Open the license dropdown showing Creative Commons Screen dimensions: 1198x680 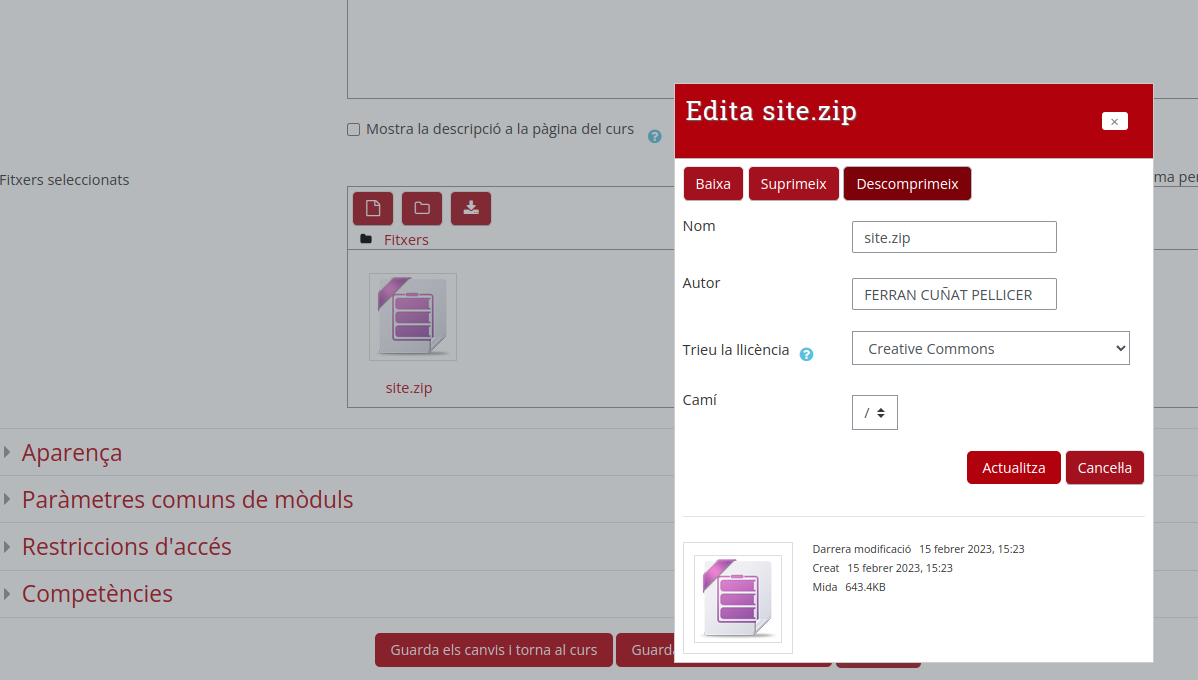pos(990,349)
